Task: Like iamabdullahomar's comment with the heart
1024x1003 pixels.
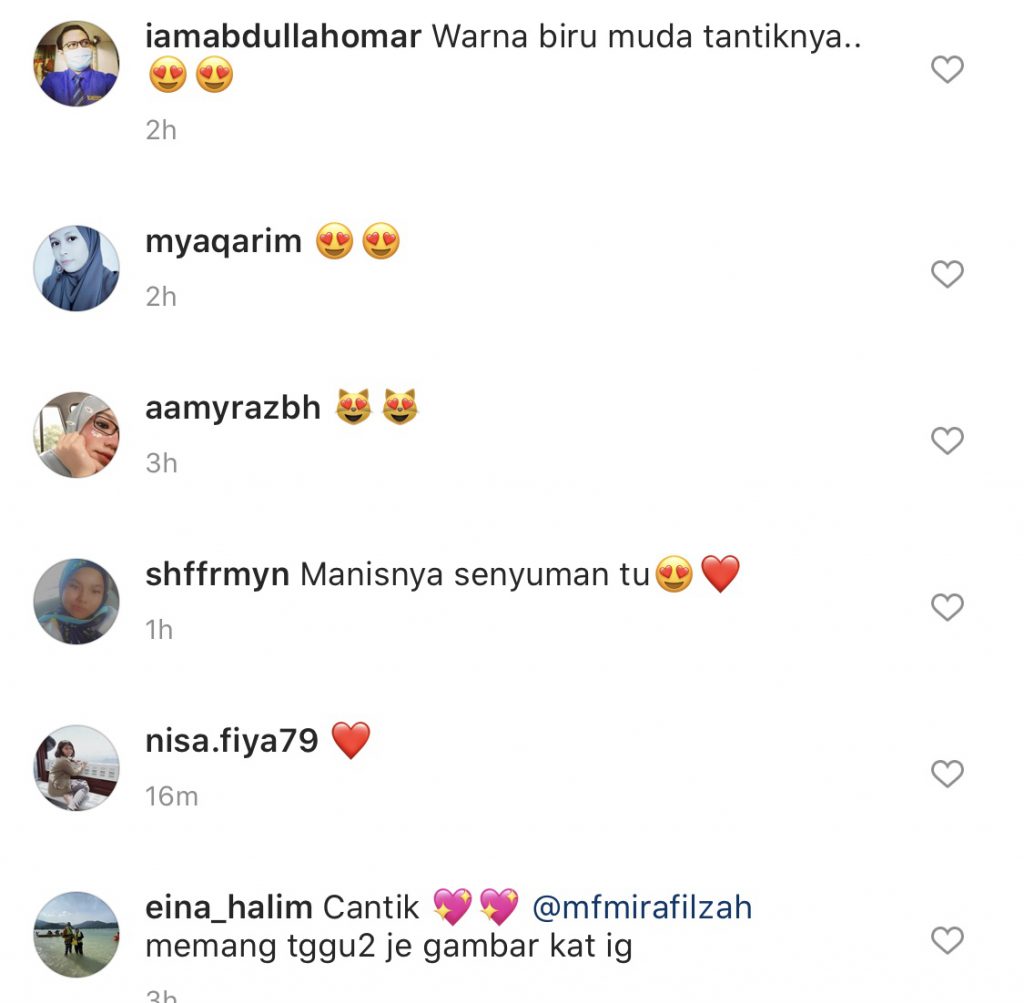Action: (x=947, y=69)
